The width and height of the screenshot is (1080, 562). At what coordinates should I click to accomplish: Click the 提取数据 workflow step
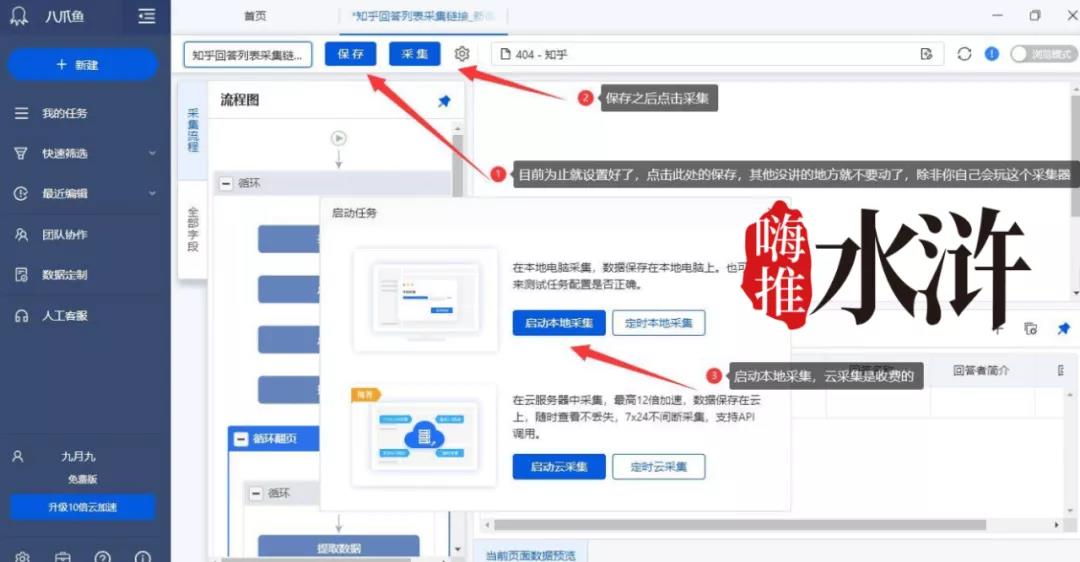338,548
